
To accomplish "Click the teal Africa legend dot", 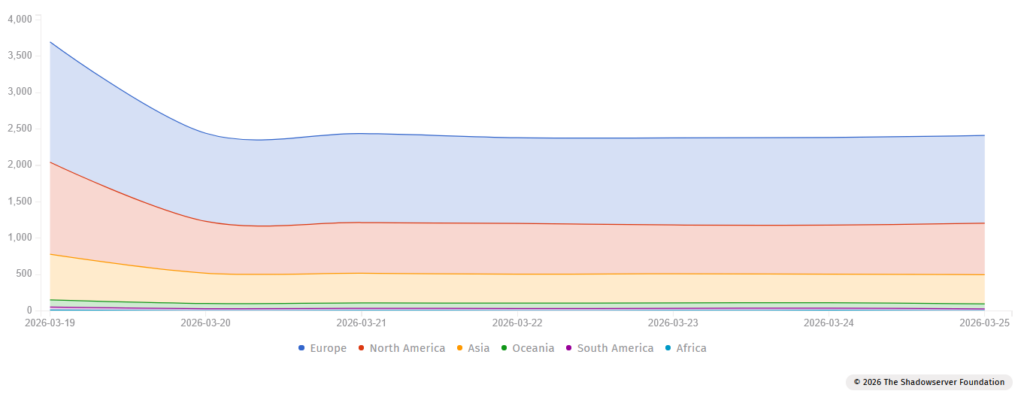I will coord(668,348).
